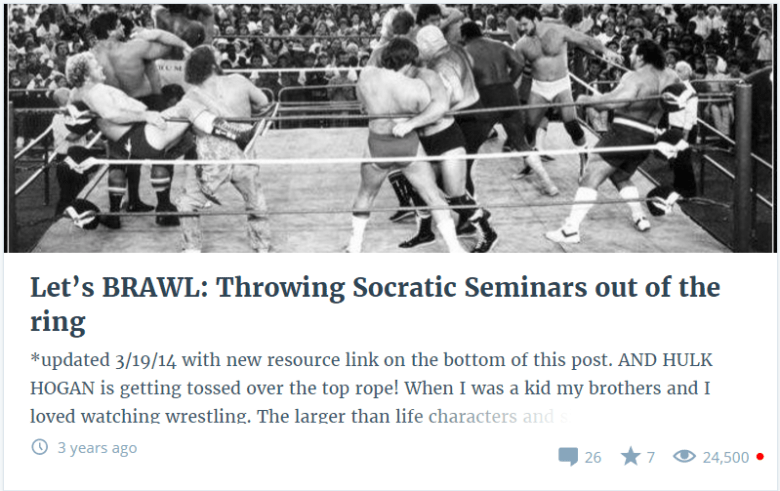
Task: Click the star favorites icon
Action: [x=630, y=456]
